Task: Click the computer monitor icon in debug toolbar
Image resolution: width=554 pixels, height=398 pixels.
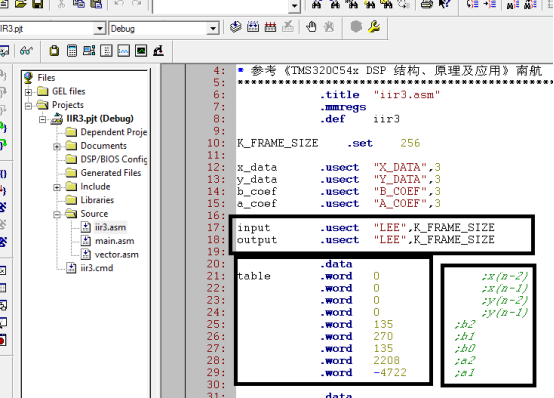Action: pos(89,51)
